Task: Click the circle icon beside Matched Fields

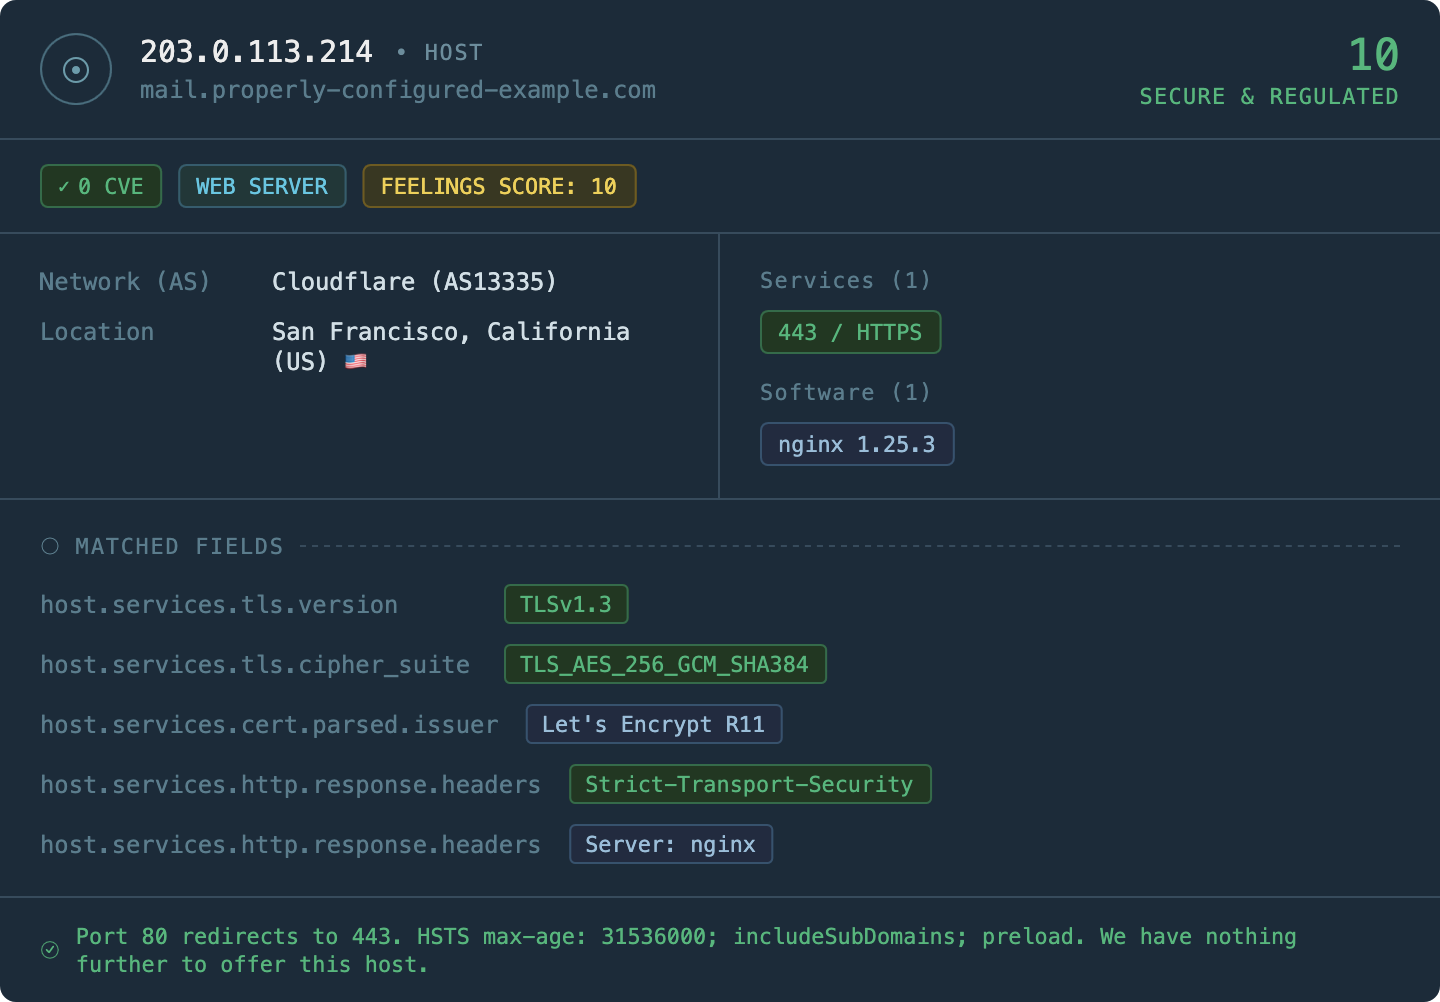Action: pyautogui.click(x=50, y=546)
